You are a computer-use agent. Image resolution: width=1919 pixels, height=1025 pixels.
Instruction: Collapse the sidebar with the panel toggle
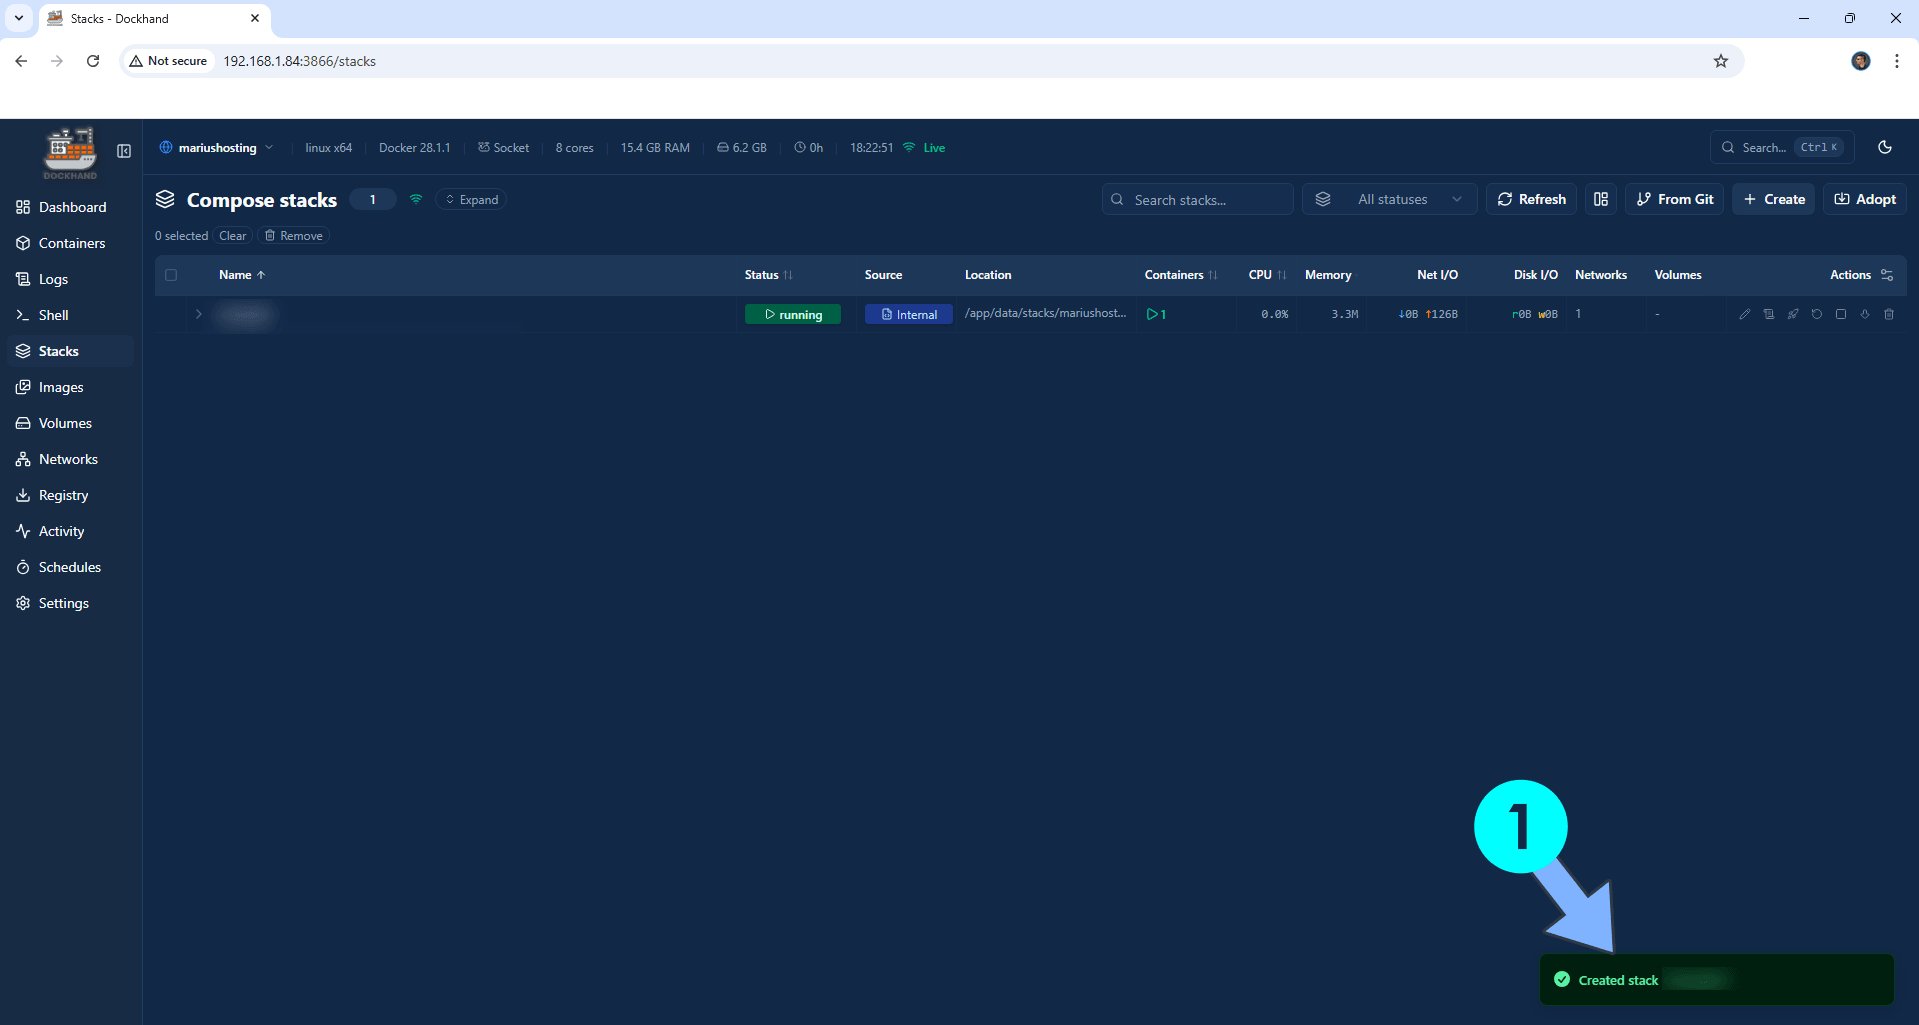[x=124, y=151]
